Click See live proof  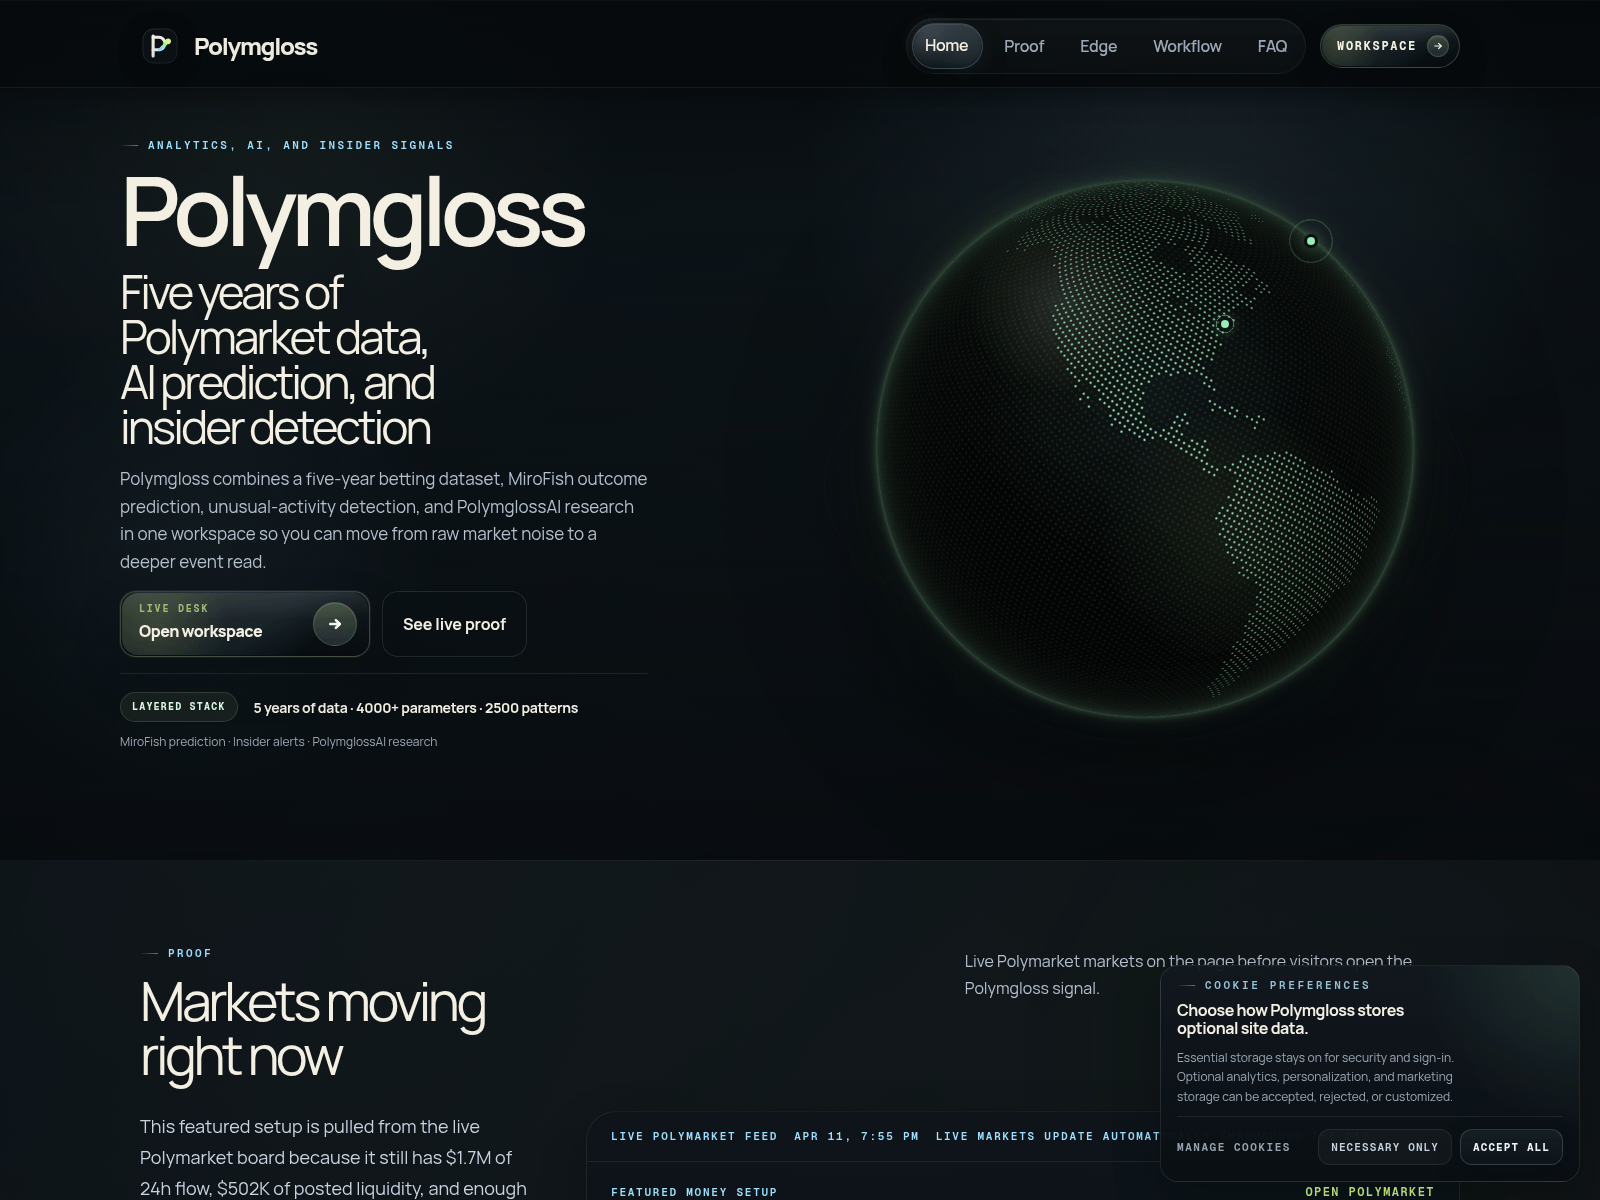coord(454,623)
